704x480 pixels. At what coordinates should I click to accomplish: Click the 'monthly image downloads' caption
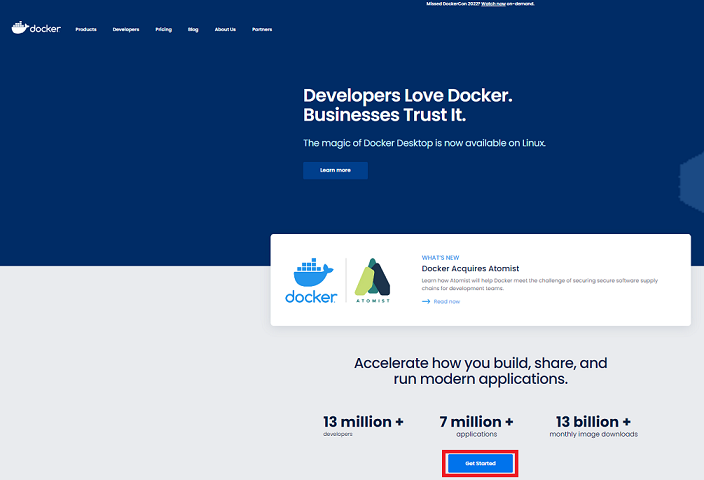pos(594,434)
